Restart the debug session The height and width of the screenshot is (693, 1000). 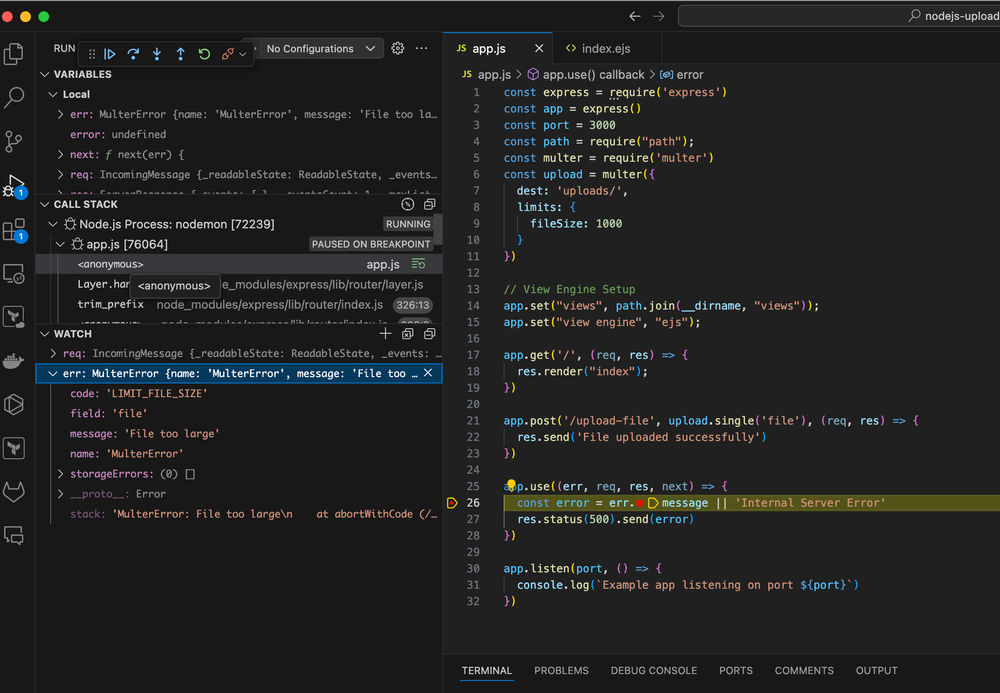click(204, 54)
